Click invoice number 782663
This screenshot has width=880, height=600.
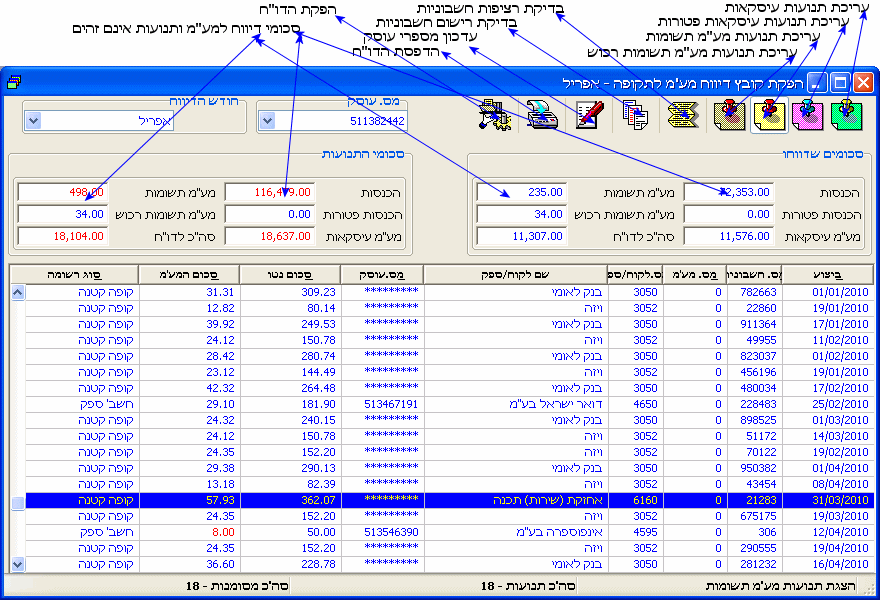pyautogui.click(x=758, y=292)
